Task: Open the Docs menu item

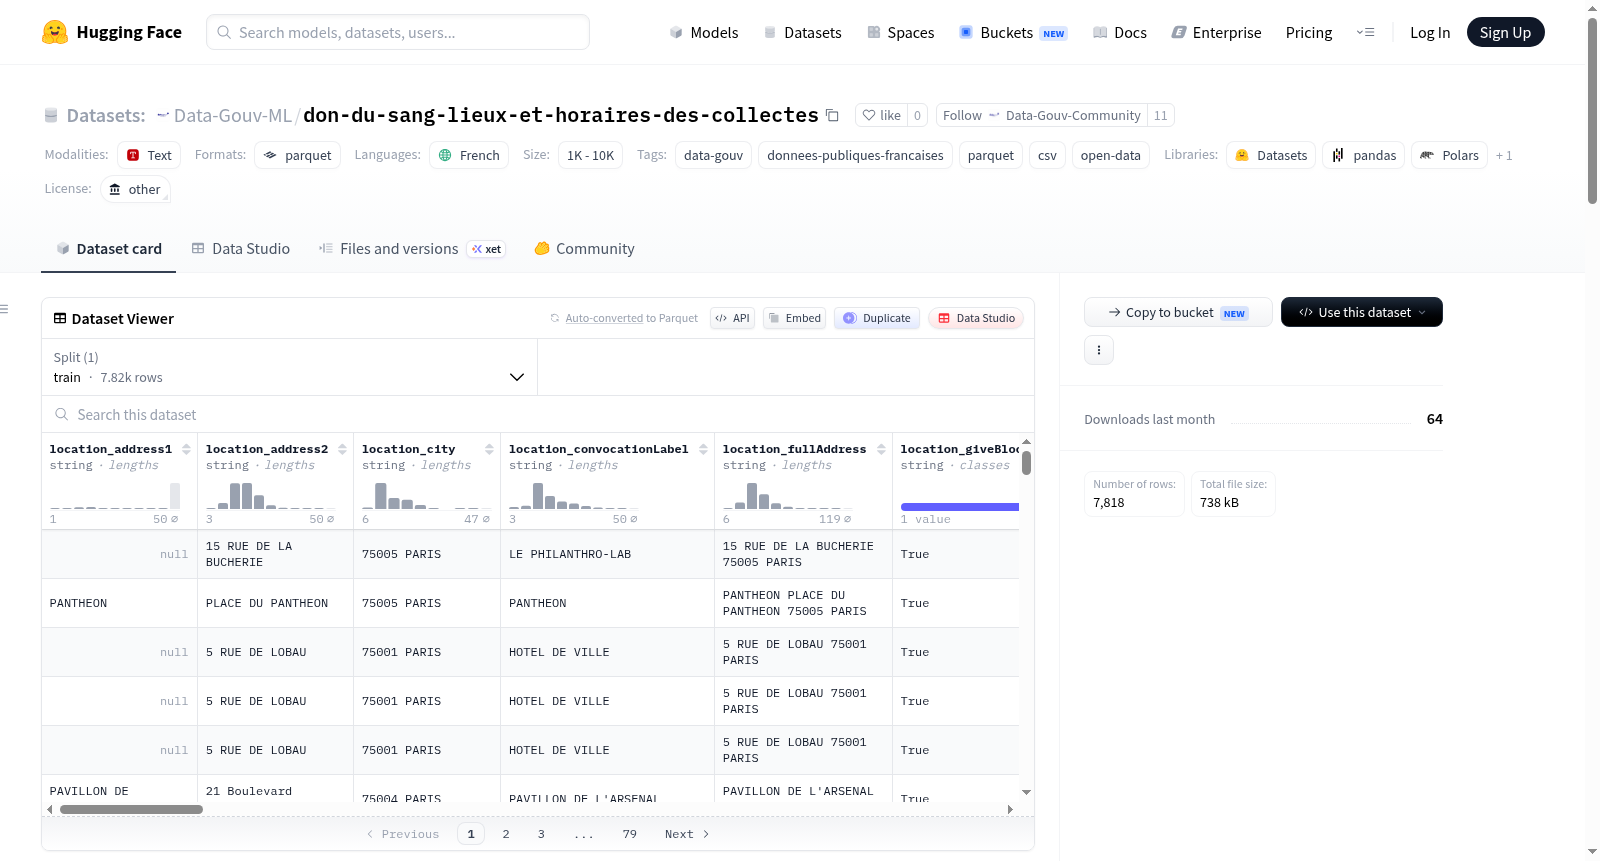Action: click(x=1119, y=32)
